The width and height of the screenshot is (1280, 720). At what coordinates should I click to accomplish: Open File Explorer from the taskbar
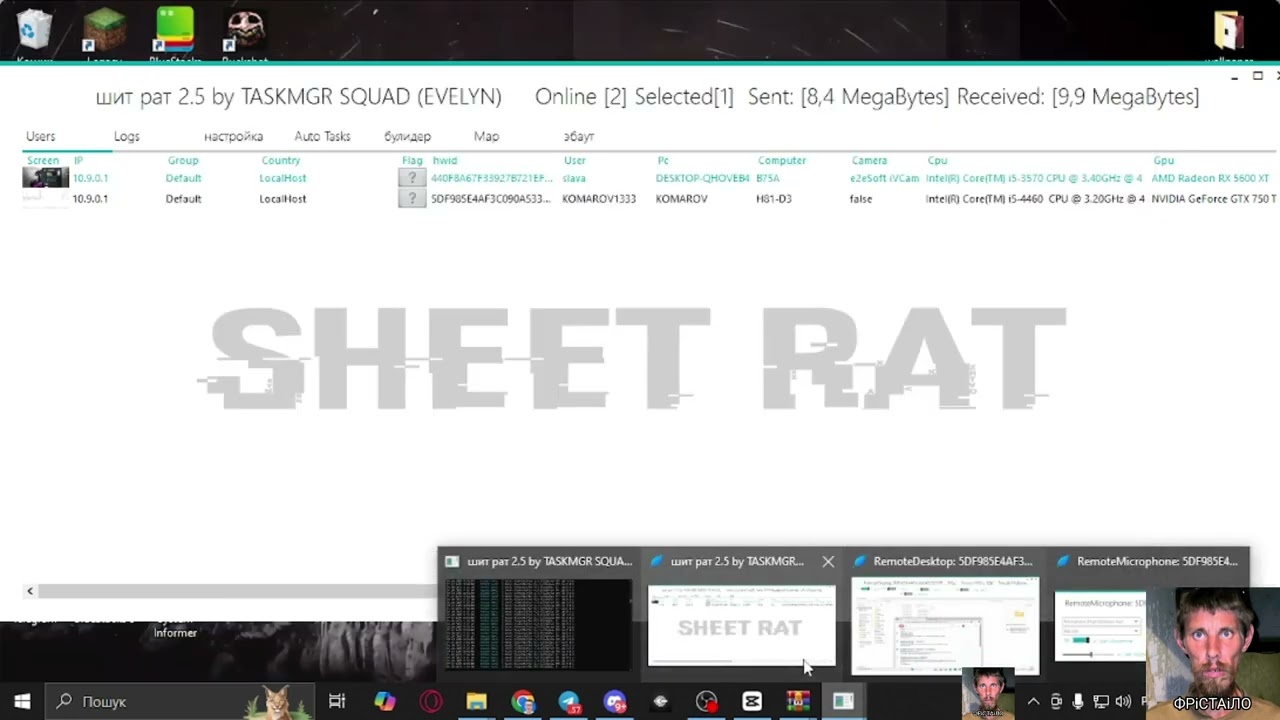tap(477, 702)
